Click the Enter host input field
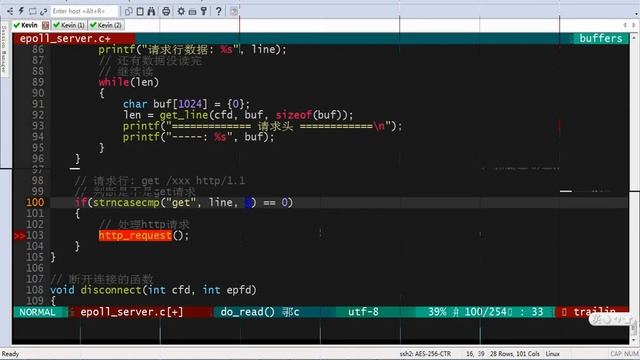This screenshot has height=360, width=640. [84, 11]
